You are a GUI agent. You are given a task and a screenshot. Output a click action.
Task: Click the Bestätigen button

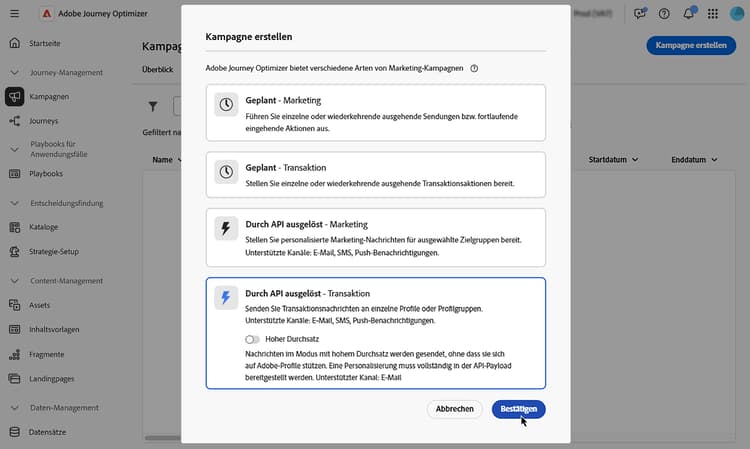pos(518,409)
